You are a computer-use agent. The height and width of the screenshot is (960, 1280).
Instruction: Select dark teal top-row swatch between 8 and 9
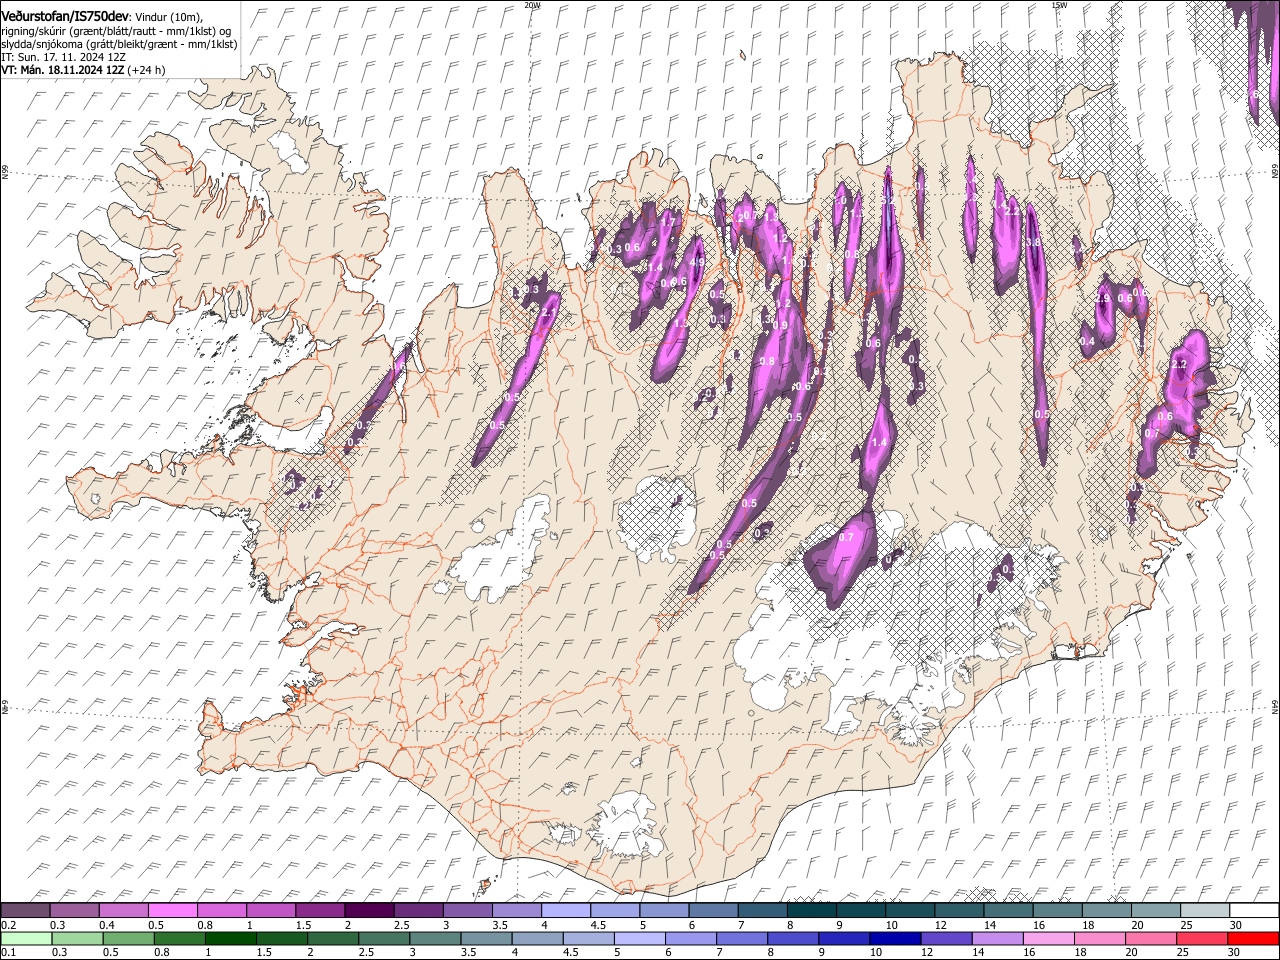(x=811, y=910)
